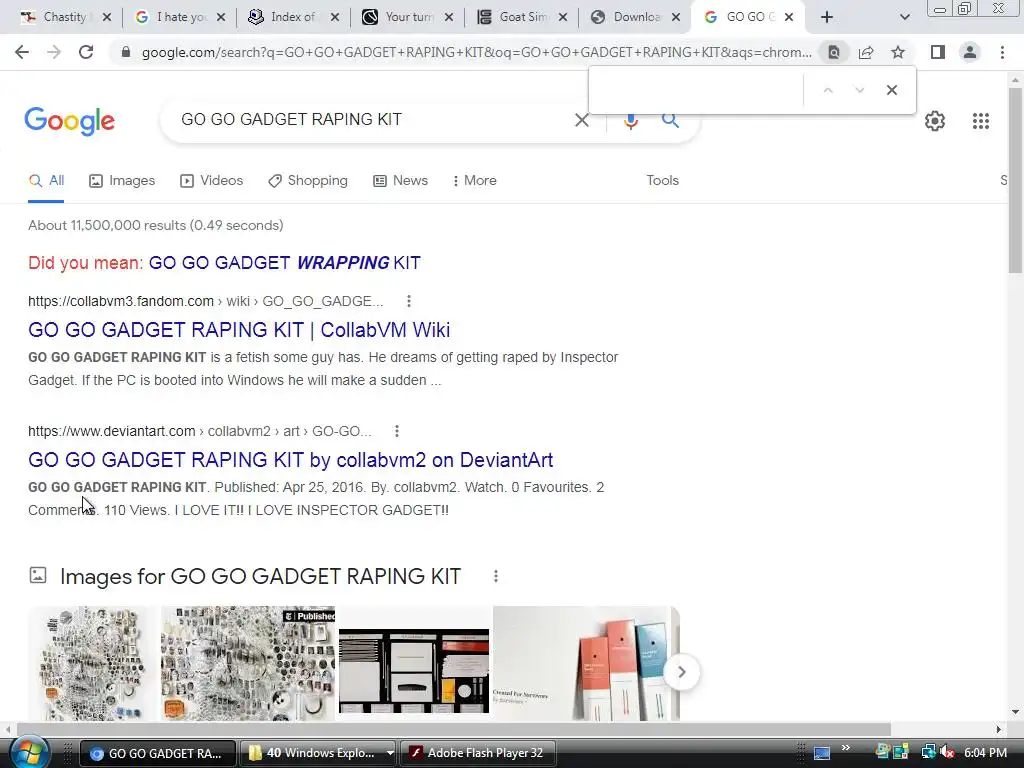Image resolution: width=1024 pixels, height=768 pixels.
Task: Click the vertical page scrollbar thumb
Action: pos(1015,181)
